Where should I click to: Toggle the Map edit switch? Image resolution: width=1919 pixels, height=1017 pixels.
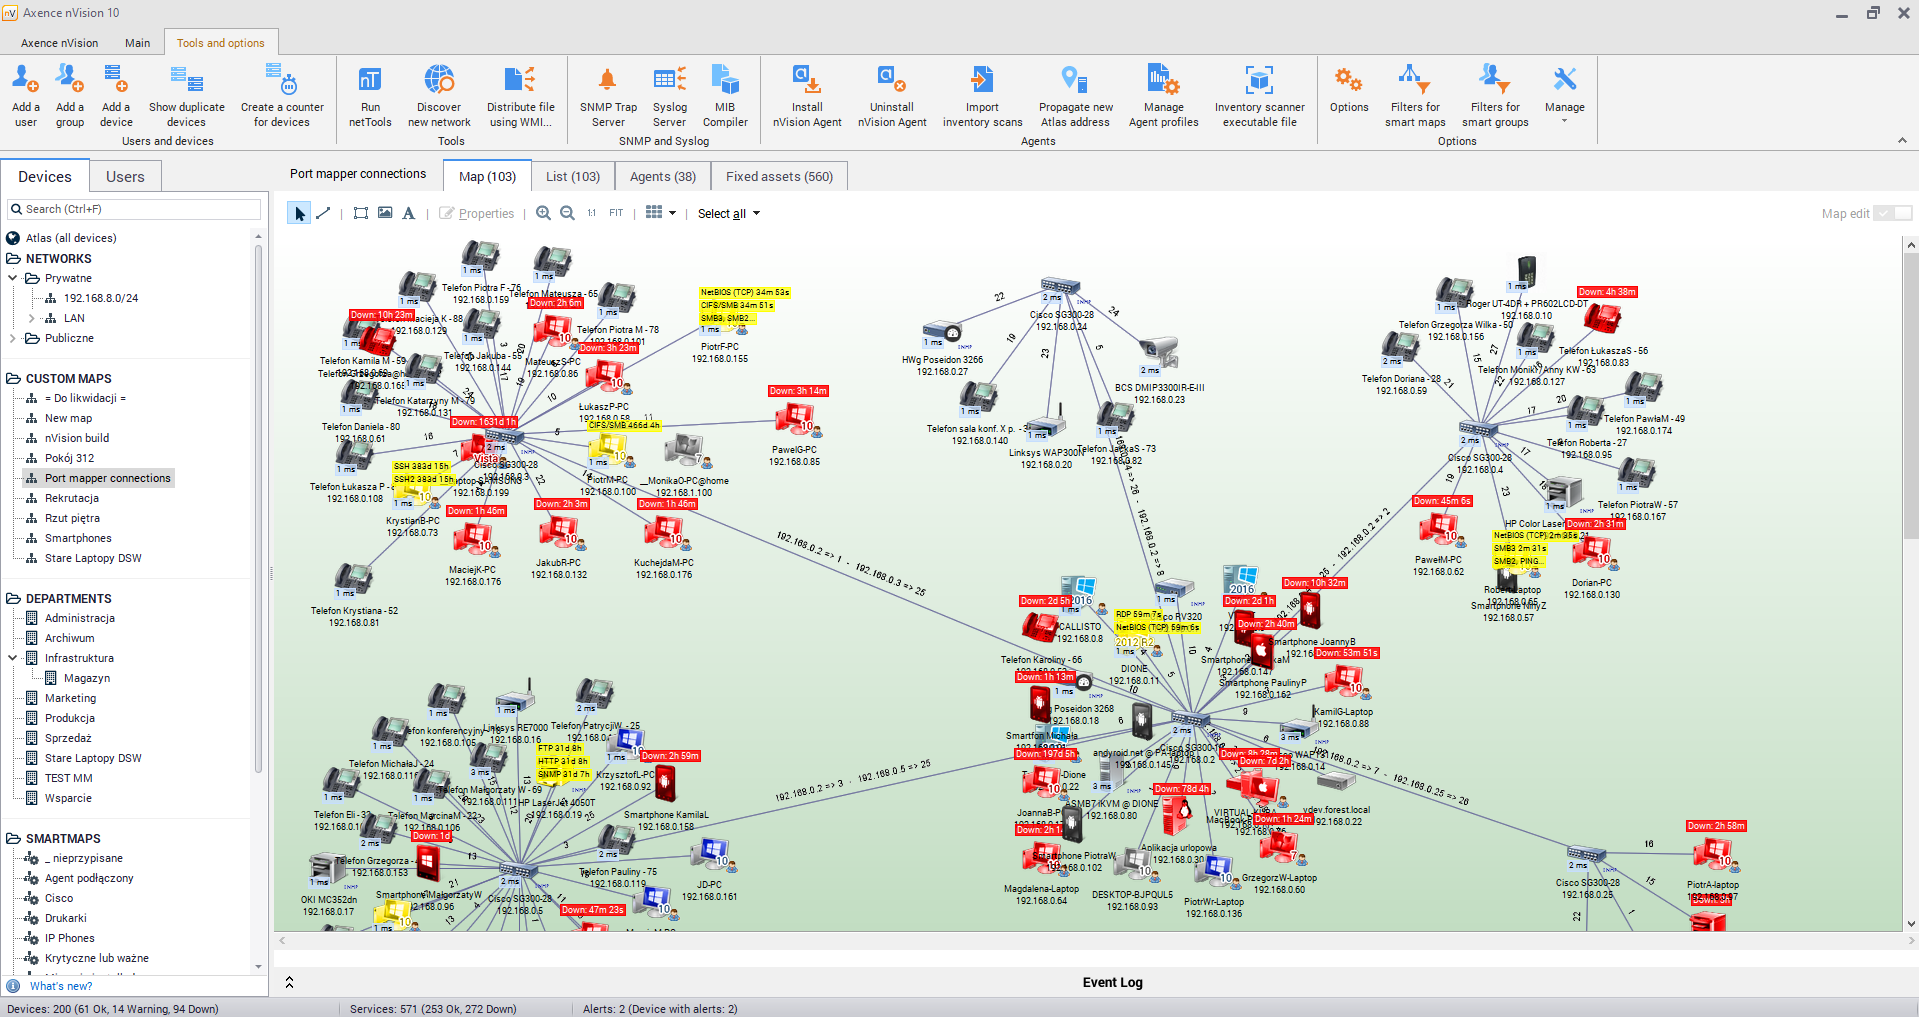tap(1892, 213)
